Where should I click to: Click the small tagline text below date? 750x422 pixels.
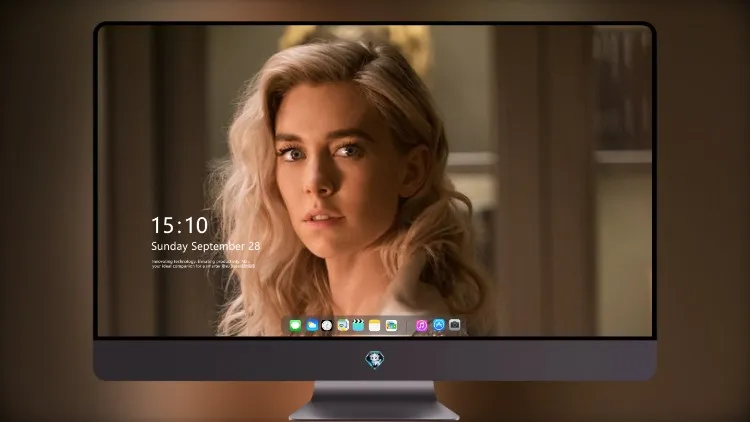point(203,264)
